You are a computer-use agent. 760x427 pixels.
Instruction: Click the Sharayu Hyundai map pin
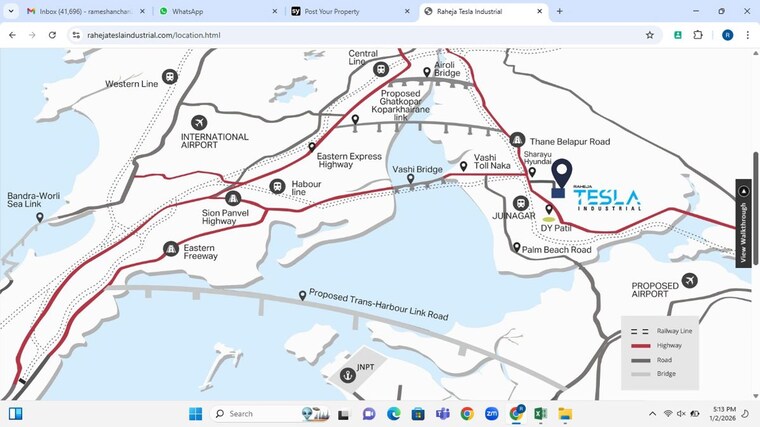[x=532, y=172]
